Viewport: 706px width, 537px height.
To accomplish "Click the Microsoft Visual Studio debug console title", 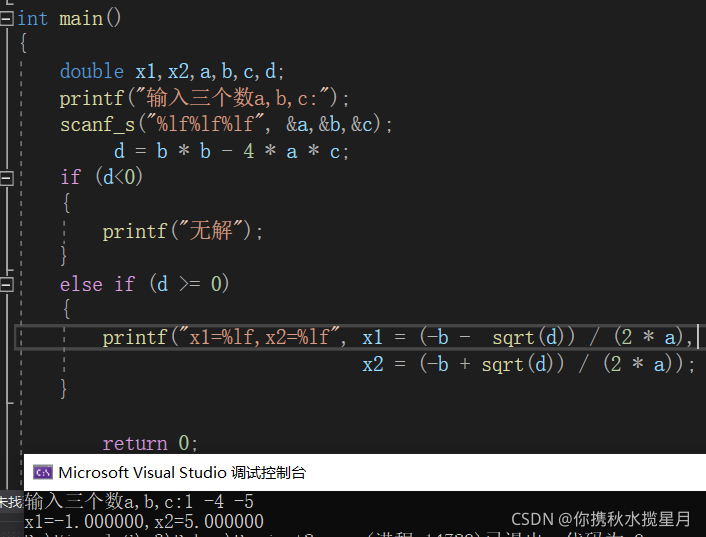I will coord(182,473).
